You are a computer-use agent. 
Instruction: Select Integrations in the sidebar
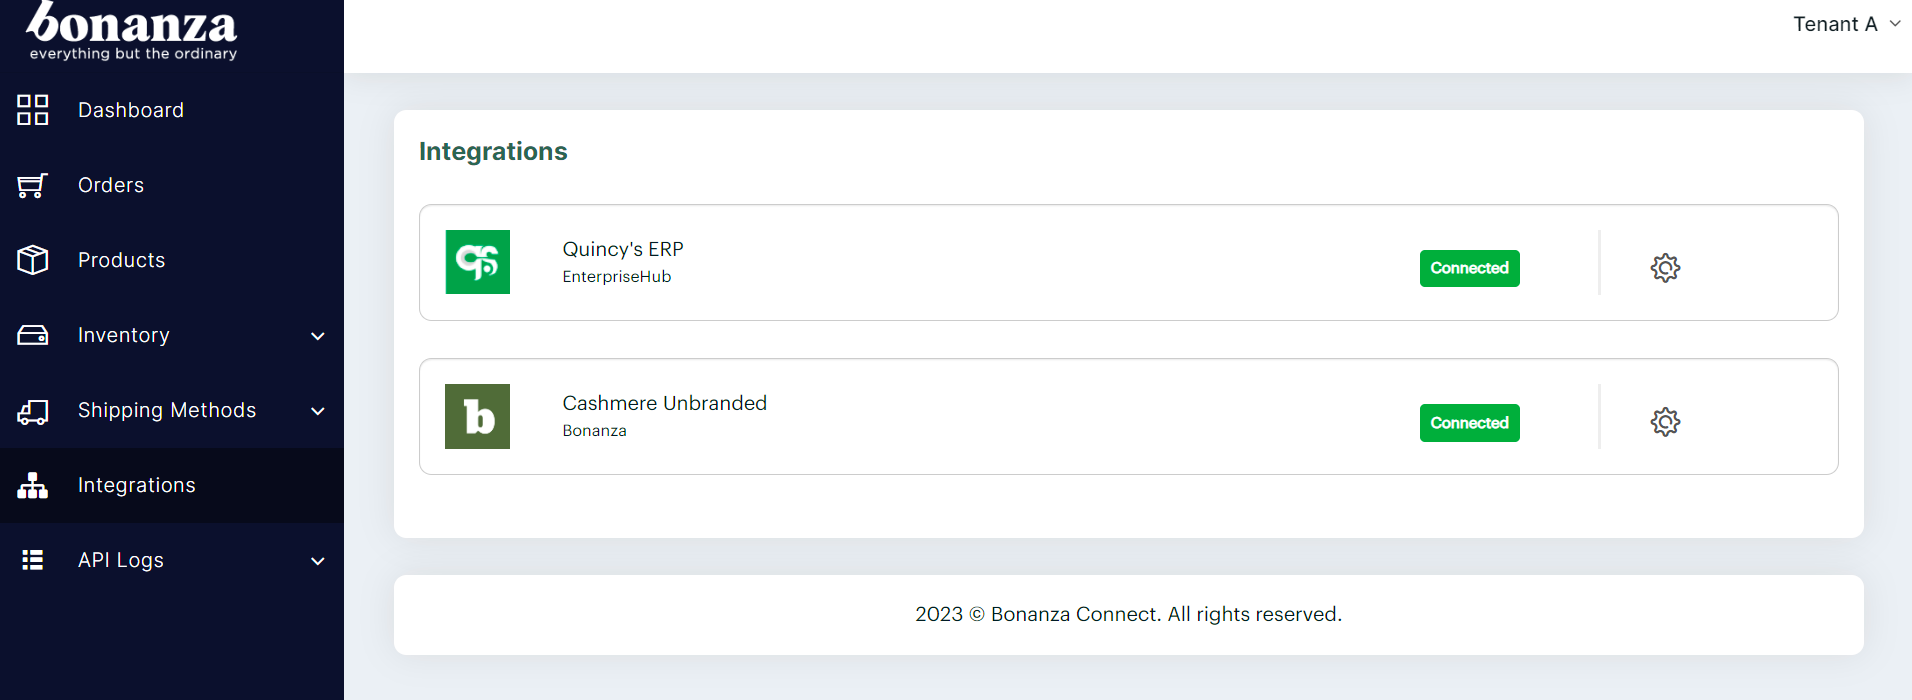pyautogui.click(x=136, y=485)
